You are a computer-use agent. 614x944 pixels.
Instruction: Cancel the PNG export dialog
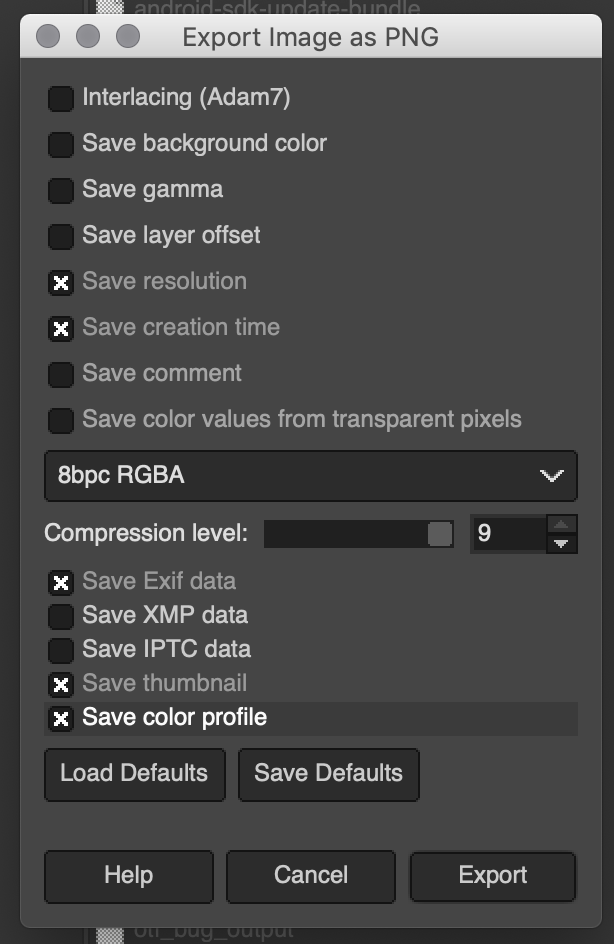(311, 876)
